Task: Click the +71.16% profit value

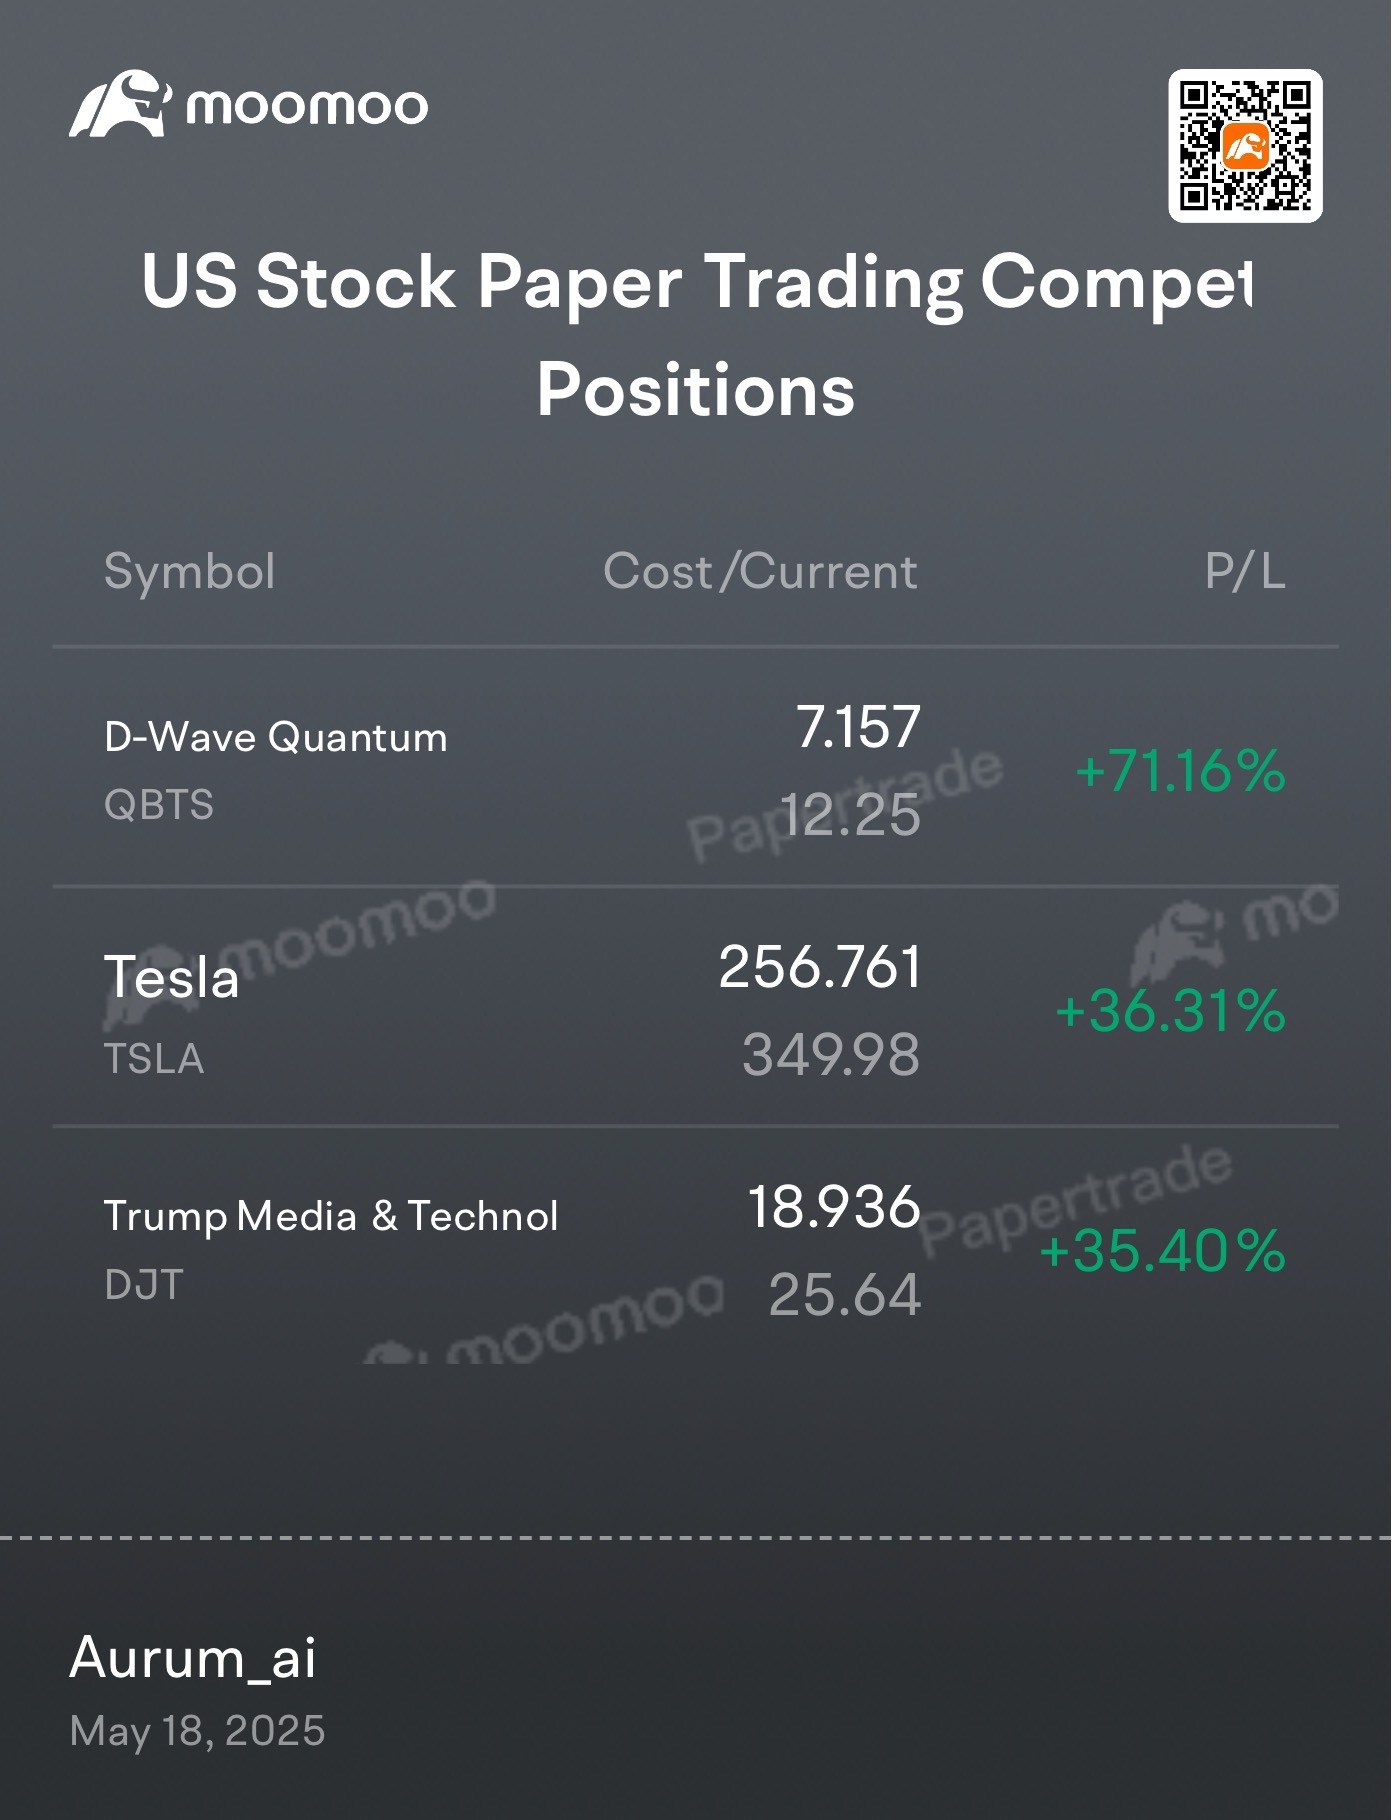Action: tap(1180, 771)
